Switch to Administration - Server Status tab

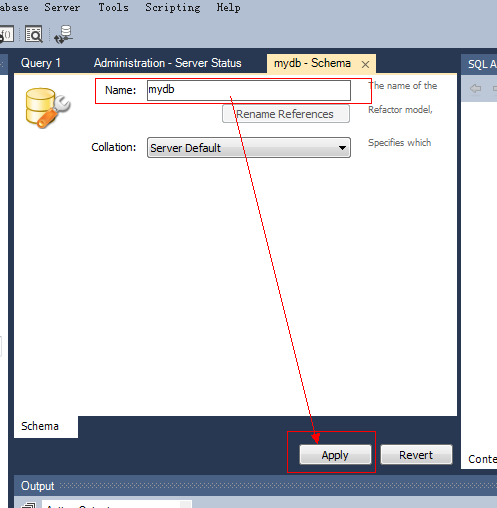click(167, 63)
